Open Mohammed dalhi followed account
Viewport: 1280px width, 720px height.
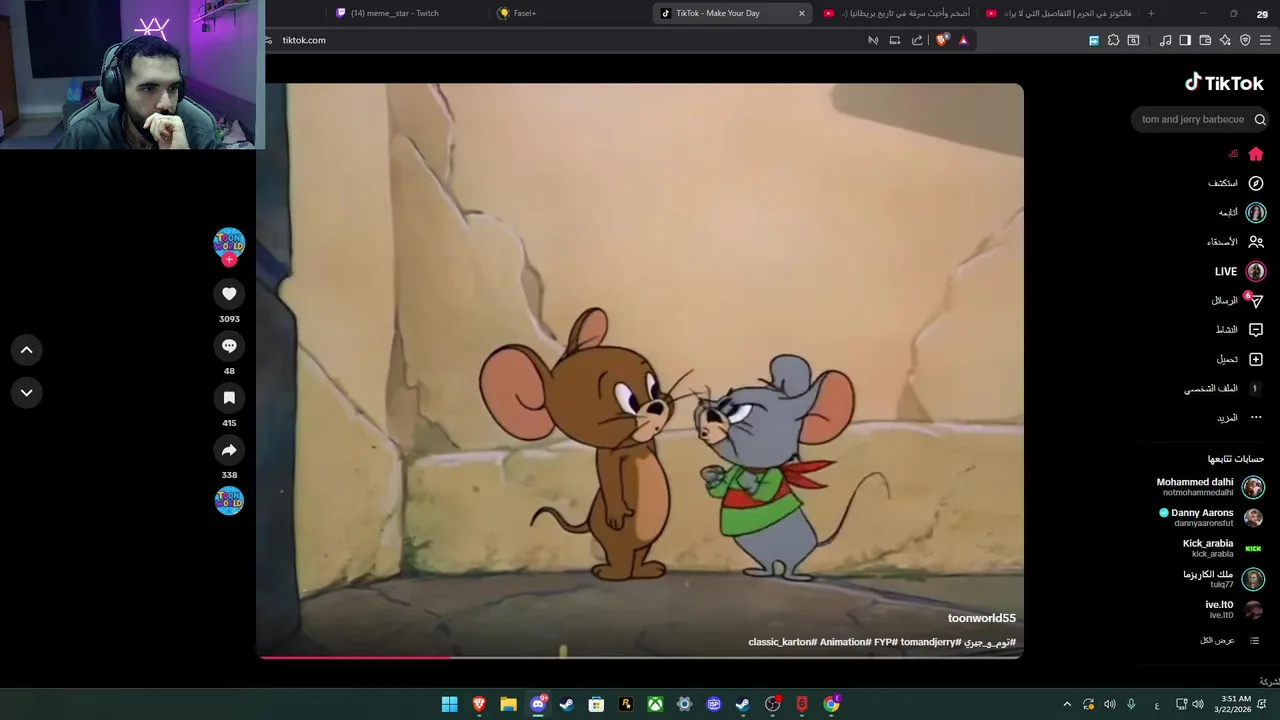[x=1210, y=487]
